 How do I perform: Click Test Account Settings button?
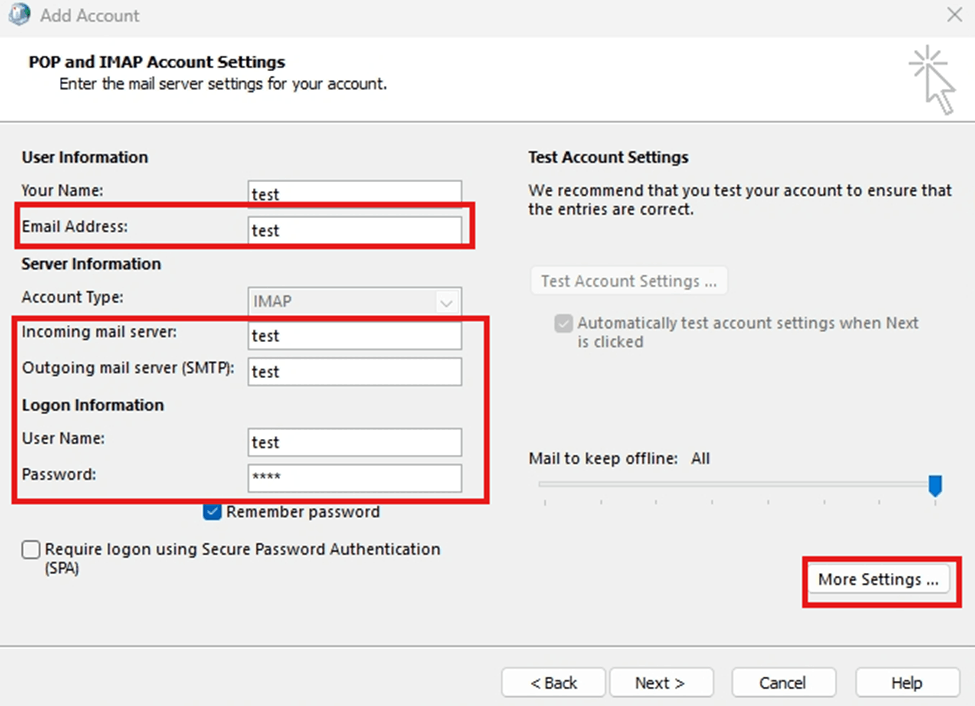(629, 281)
